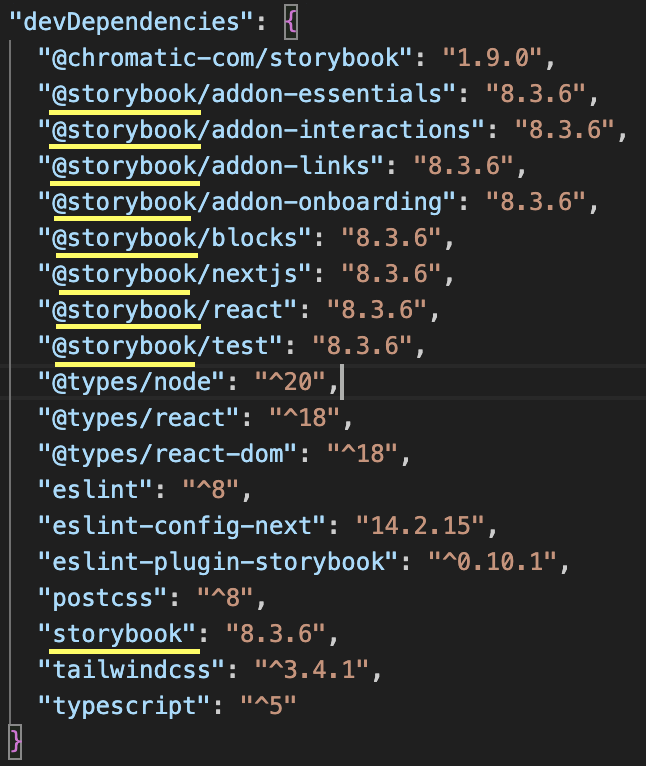Click "@storybook/test" package name
646x766 pixels.
click(x=160, y=346)
